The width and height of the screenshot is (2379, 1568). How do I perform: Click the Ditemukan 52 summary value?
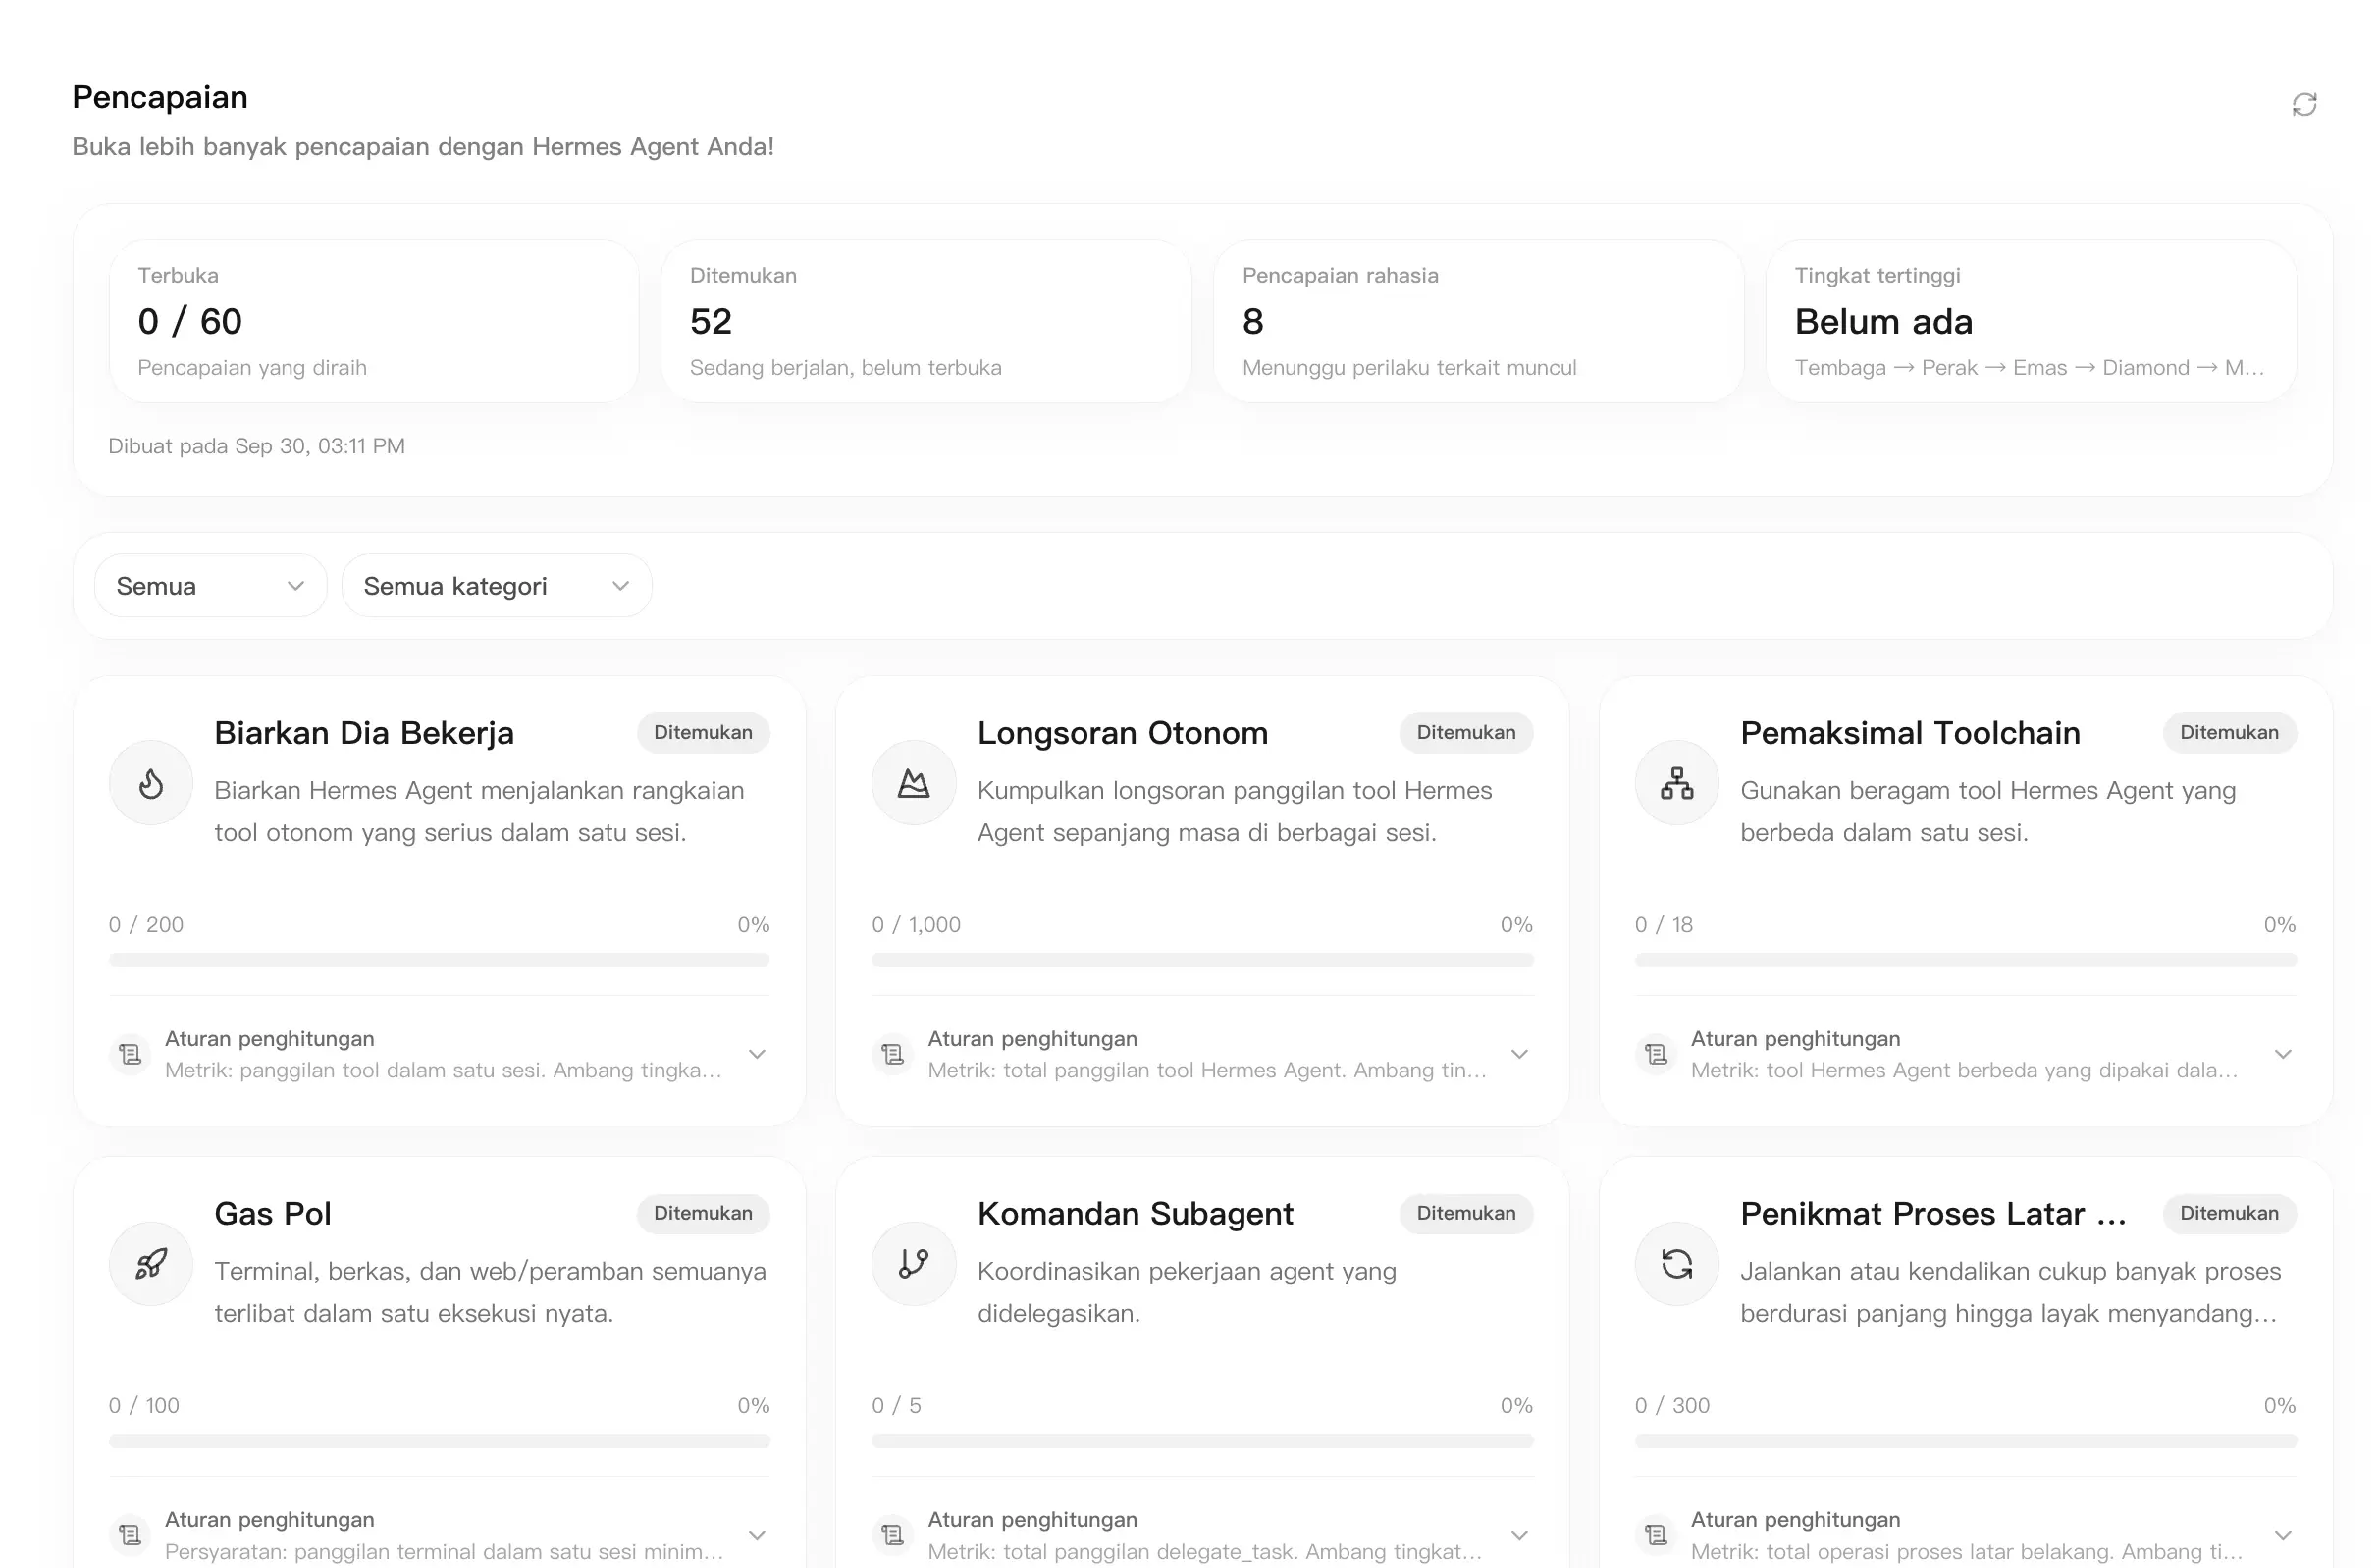(711, 321)
